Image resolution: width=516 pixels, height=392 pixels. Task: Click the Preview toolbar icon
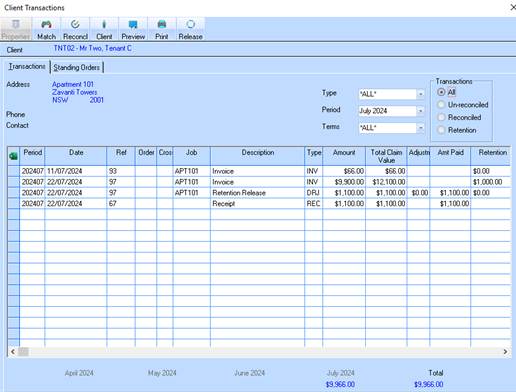pos(133,29)
